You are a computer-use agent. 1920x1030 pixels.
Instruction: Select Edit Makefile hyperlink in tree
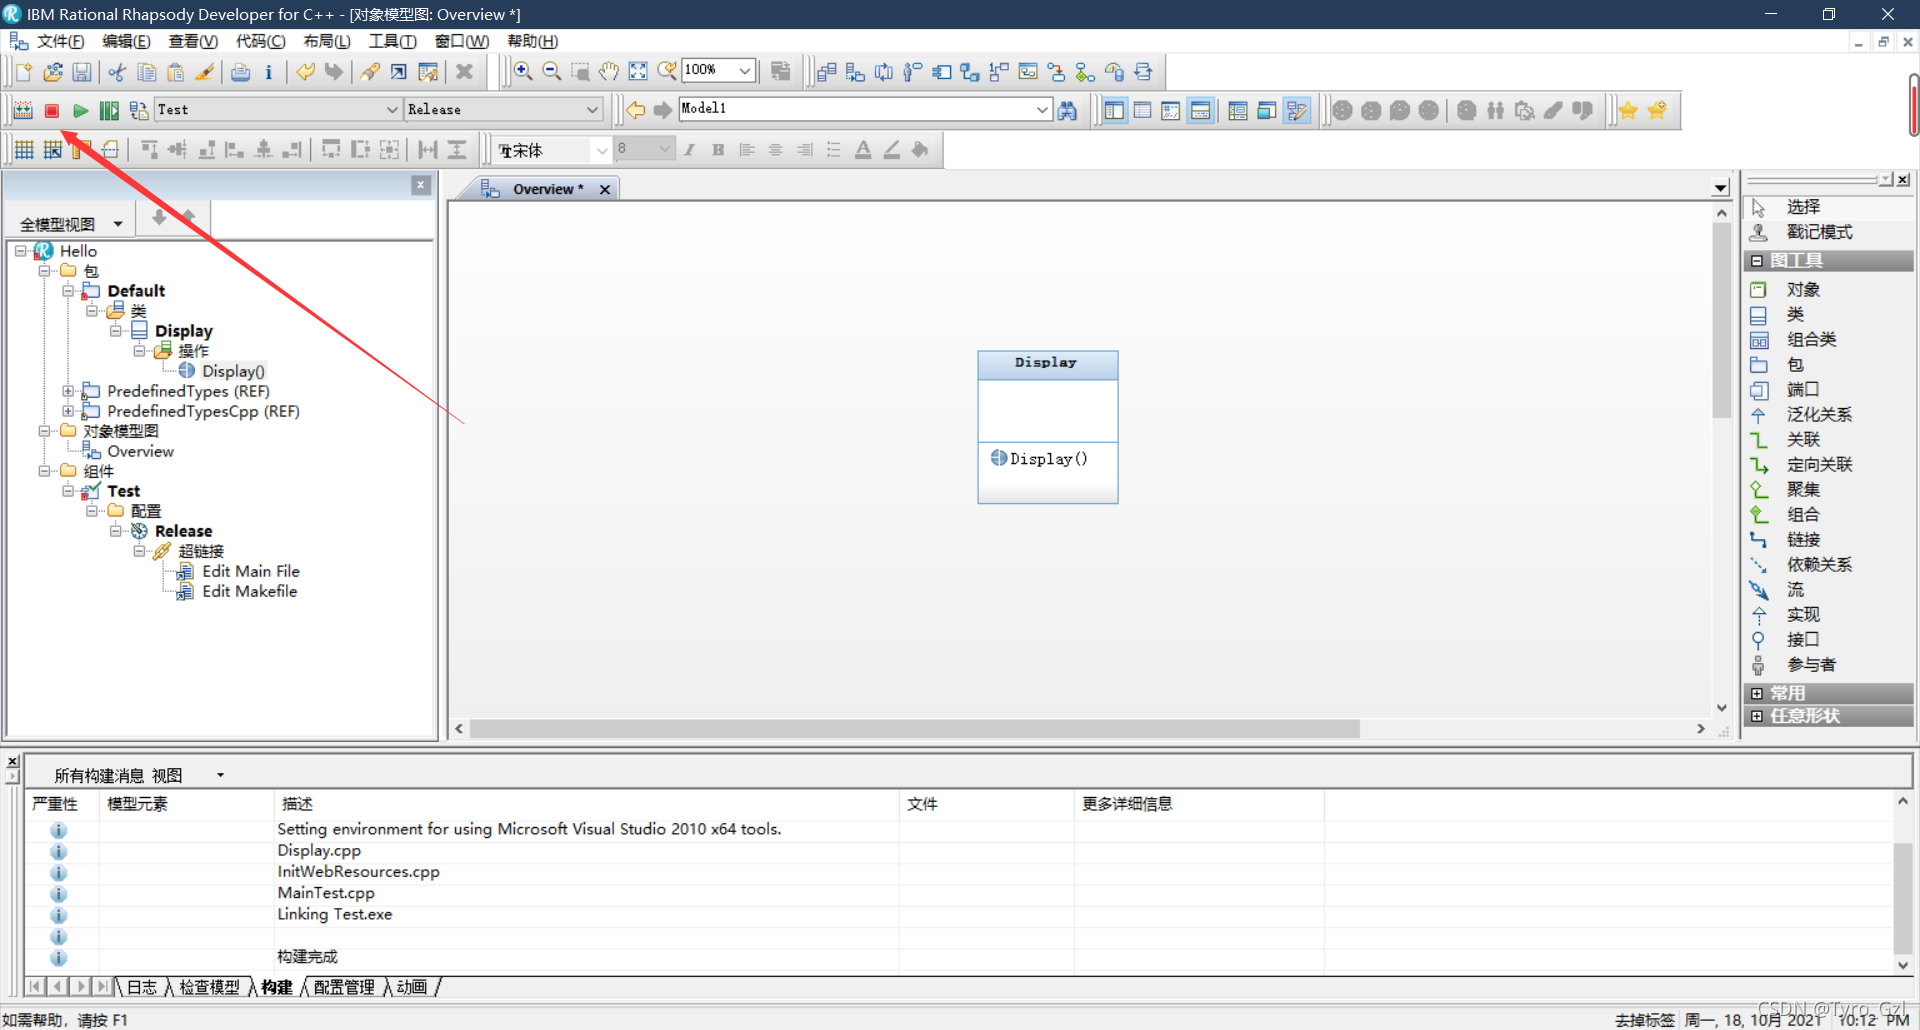click(250, 591)
